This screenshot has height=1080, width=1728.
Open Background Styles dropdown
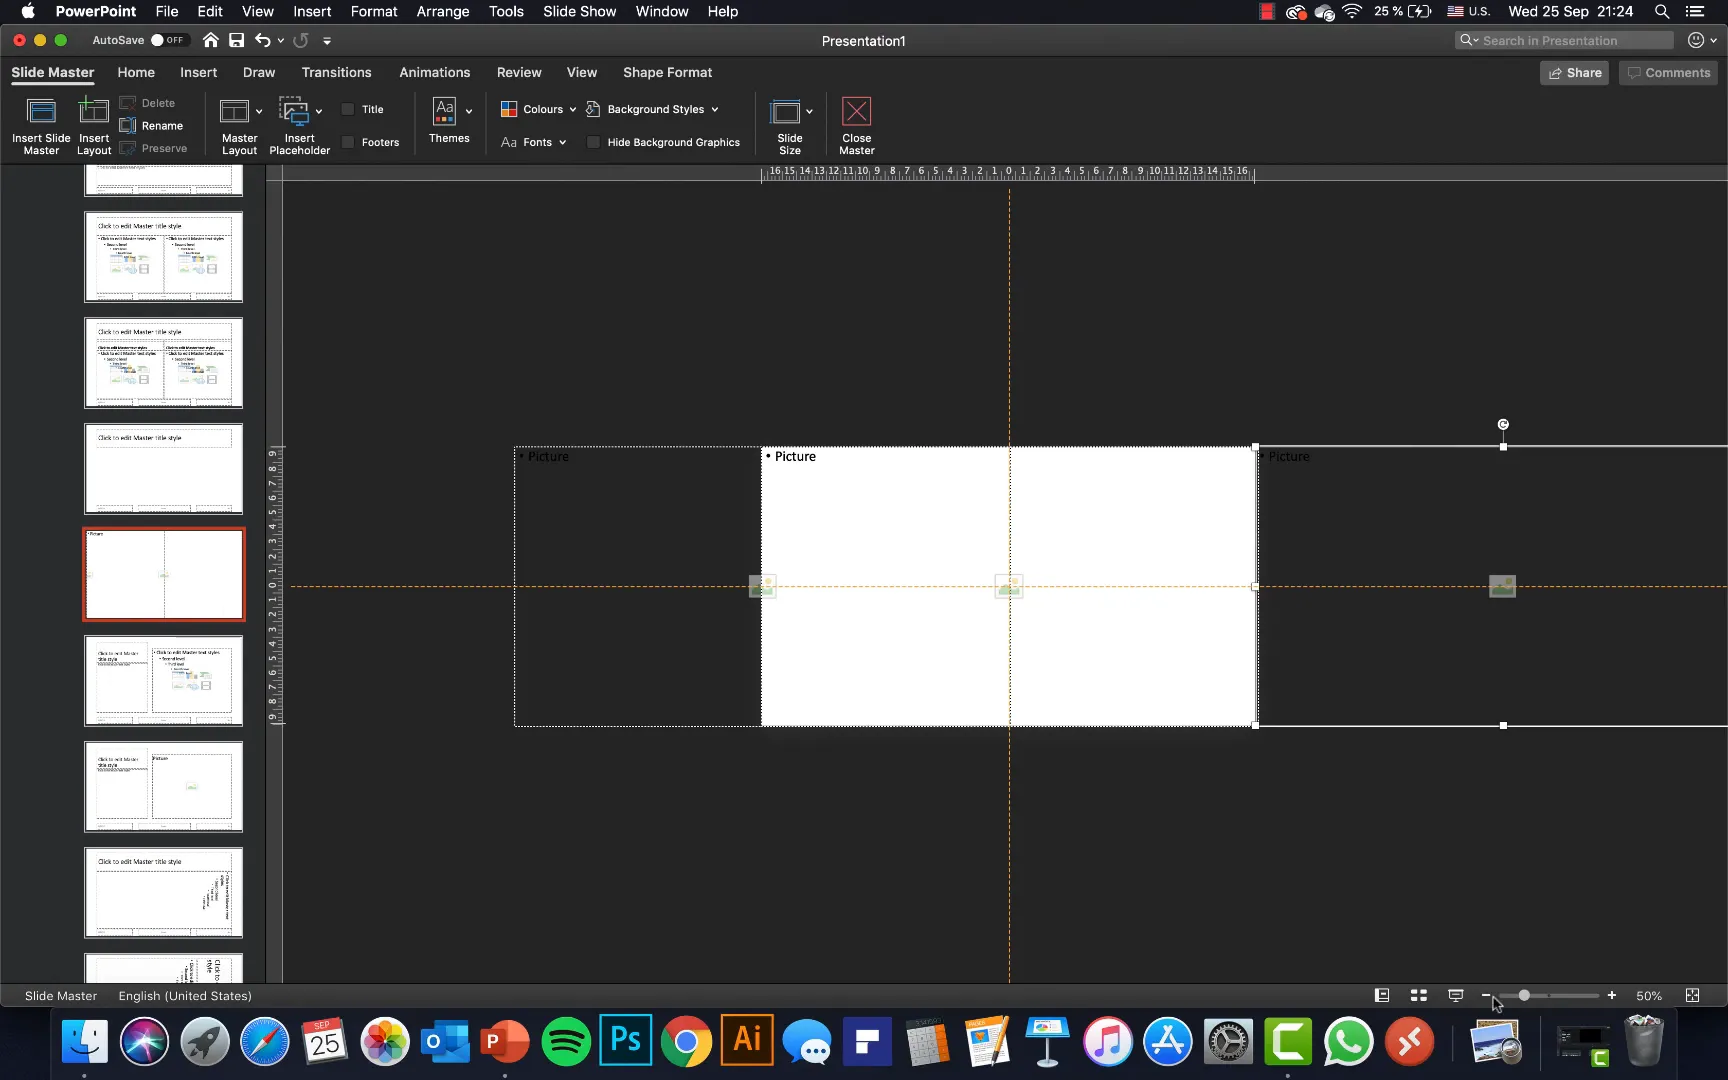click(652, 109)
